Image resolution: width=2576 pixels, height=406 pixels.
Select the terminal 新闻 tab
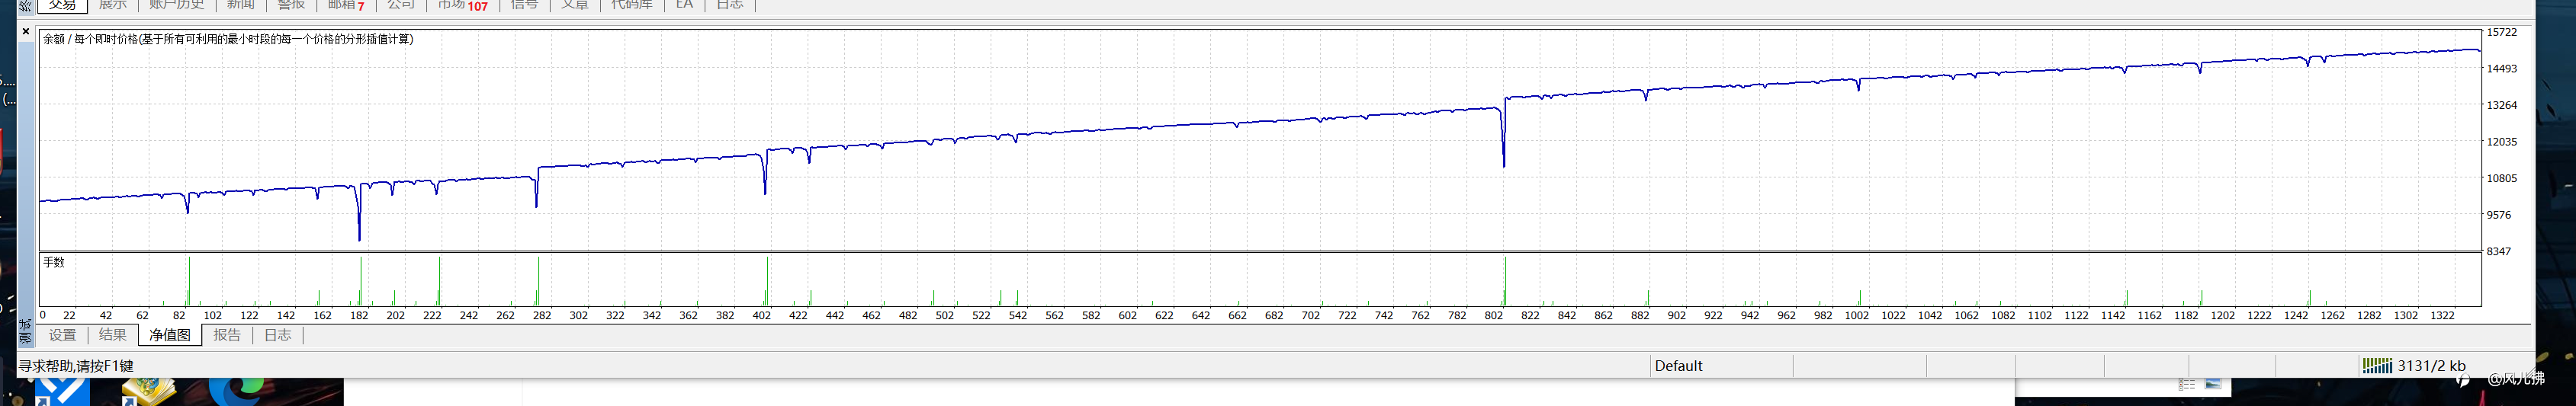pyautogui.click(x=240, y=5)
